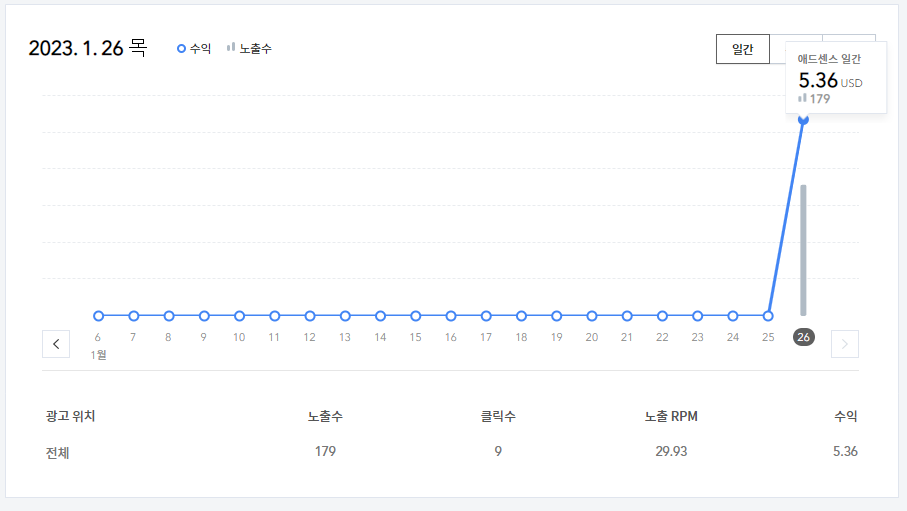This screenshot has height=511, width=907.
Task: Select the revenue data point for day 6
Action: coord(98,316)
